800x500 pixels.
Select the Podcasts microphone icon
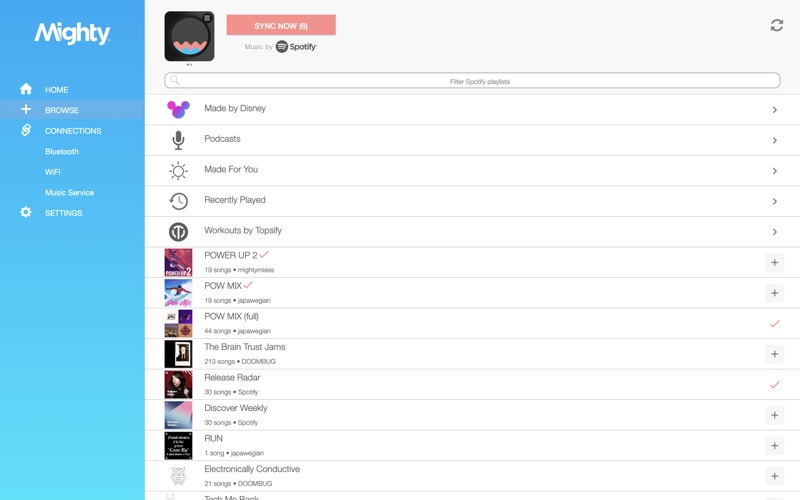pyautogui.click(x=178, y=140)
